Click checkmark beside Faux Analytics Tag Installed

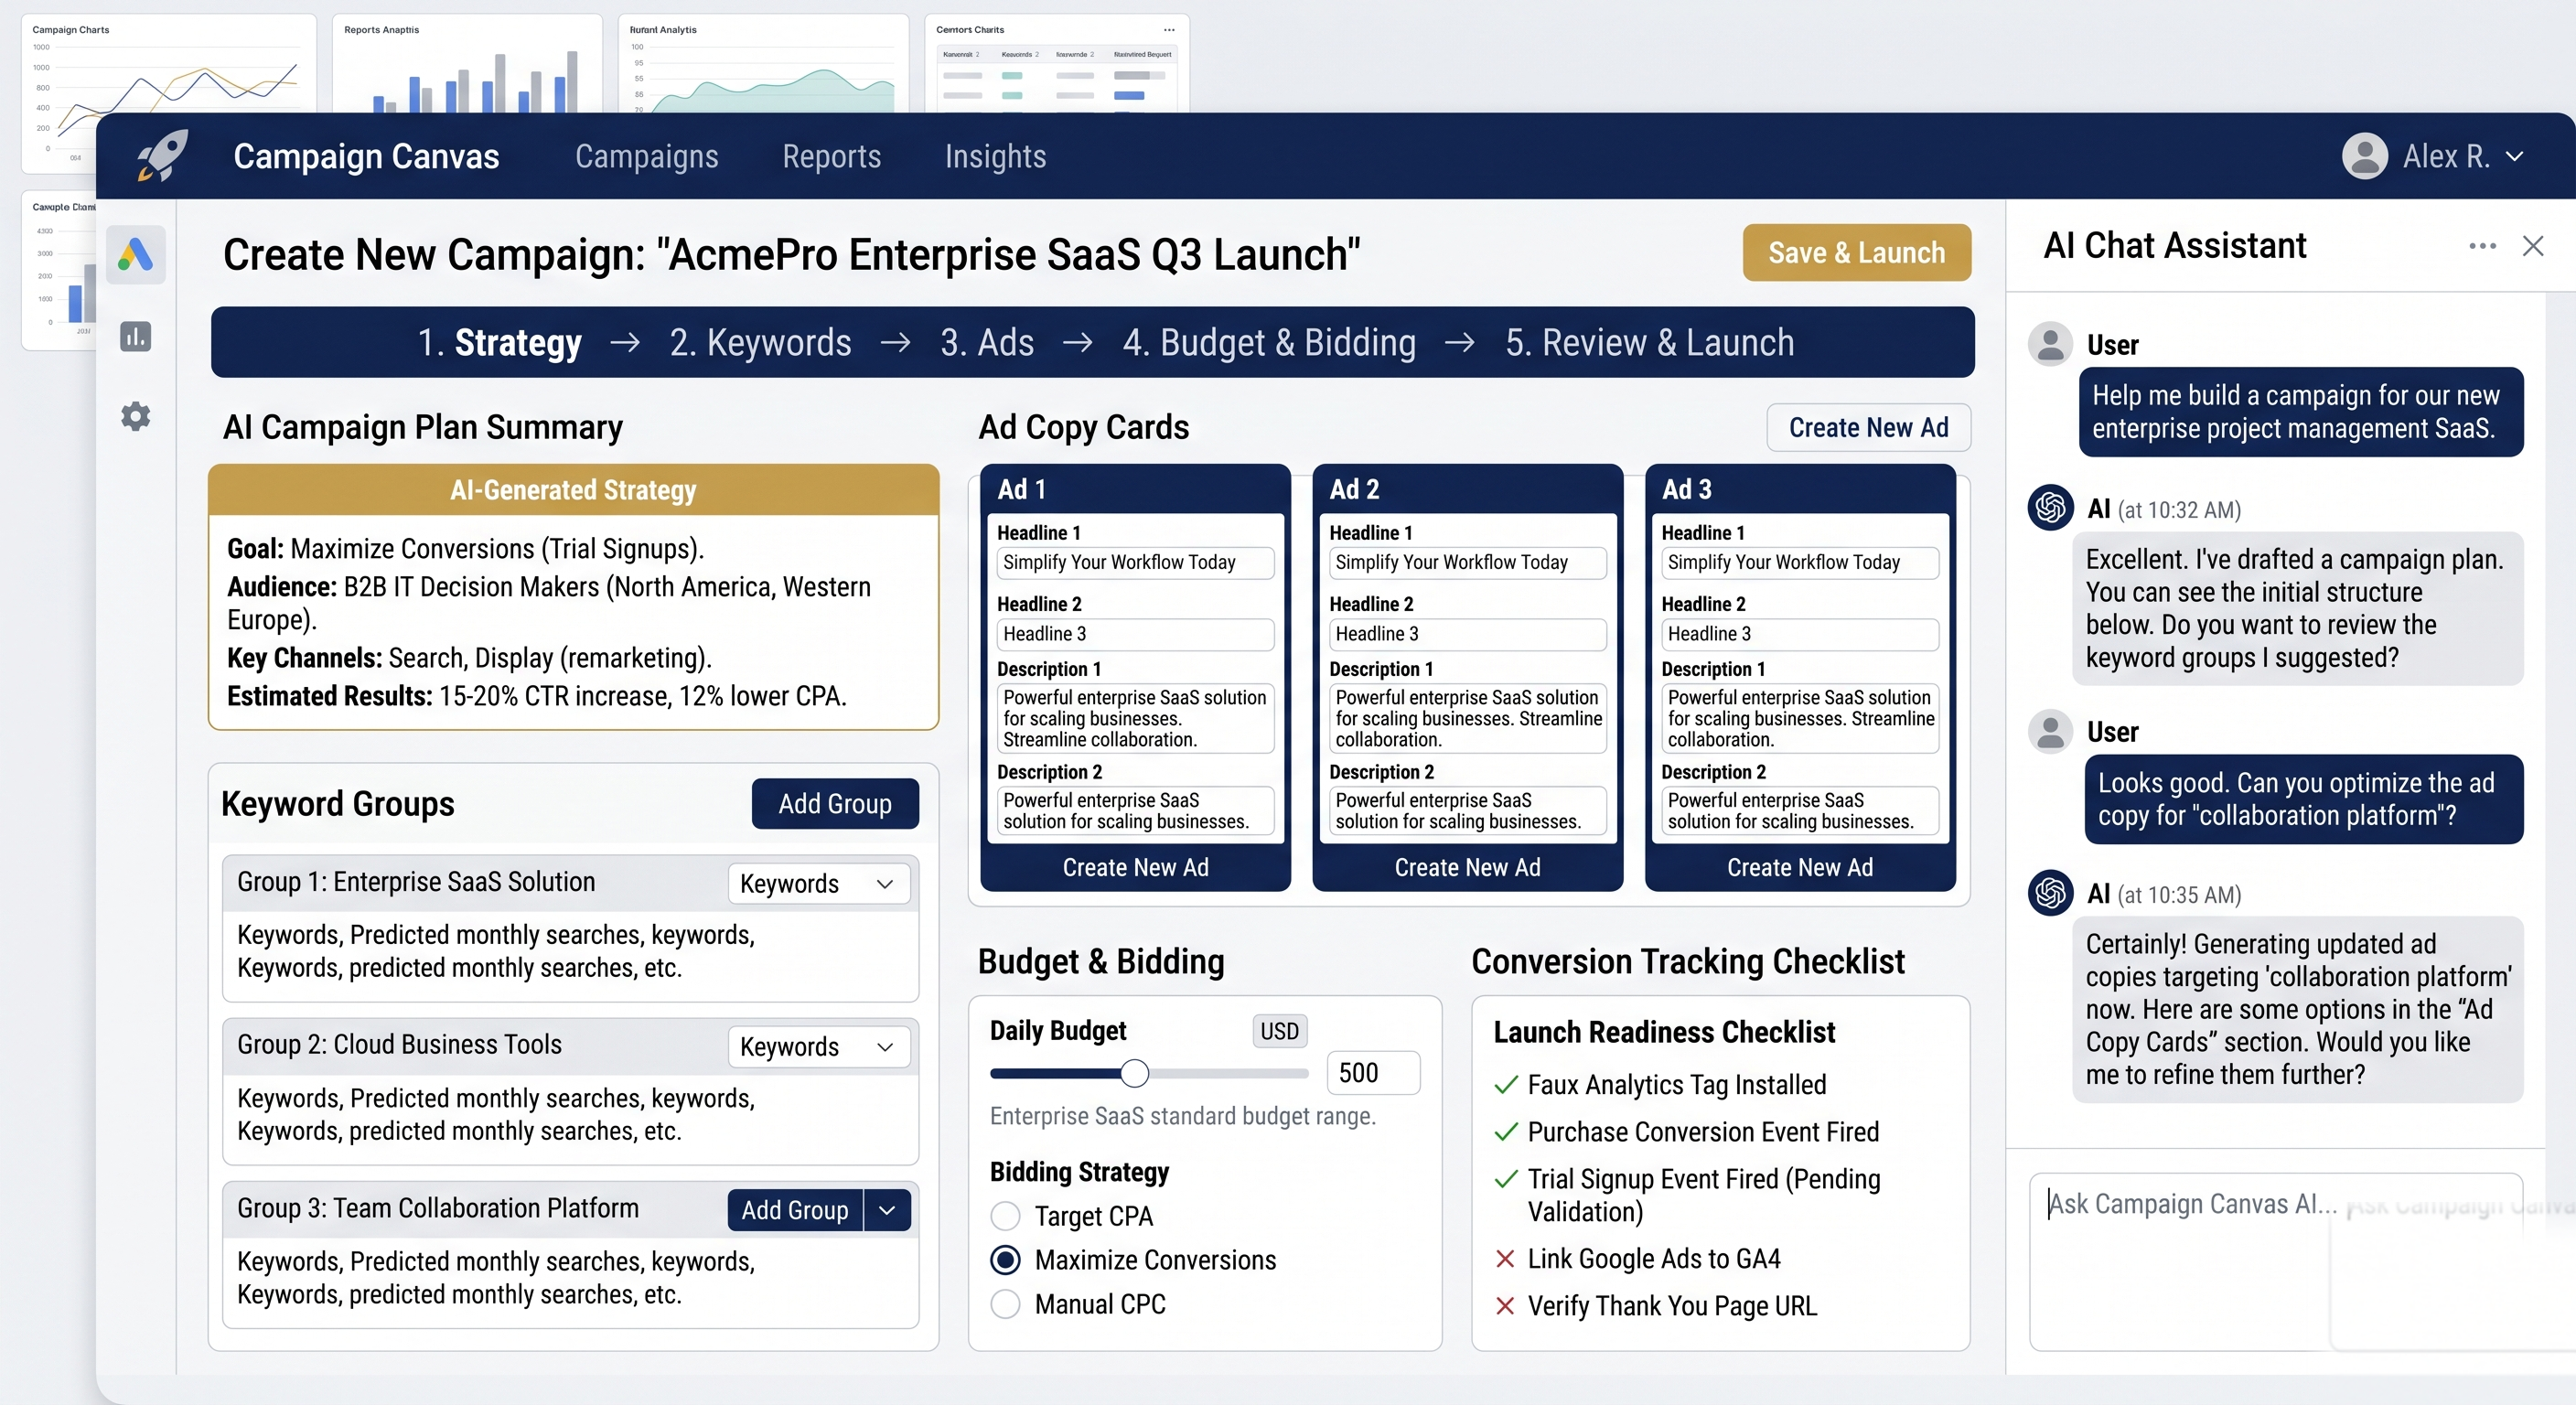point(1505,1085)
